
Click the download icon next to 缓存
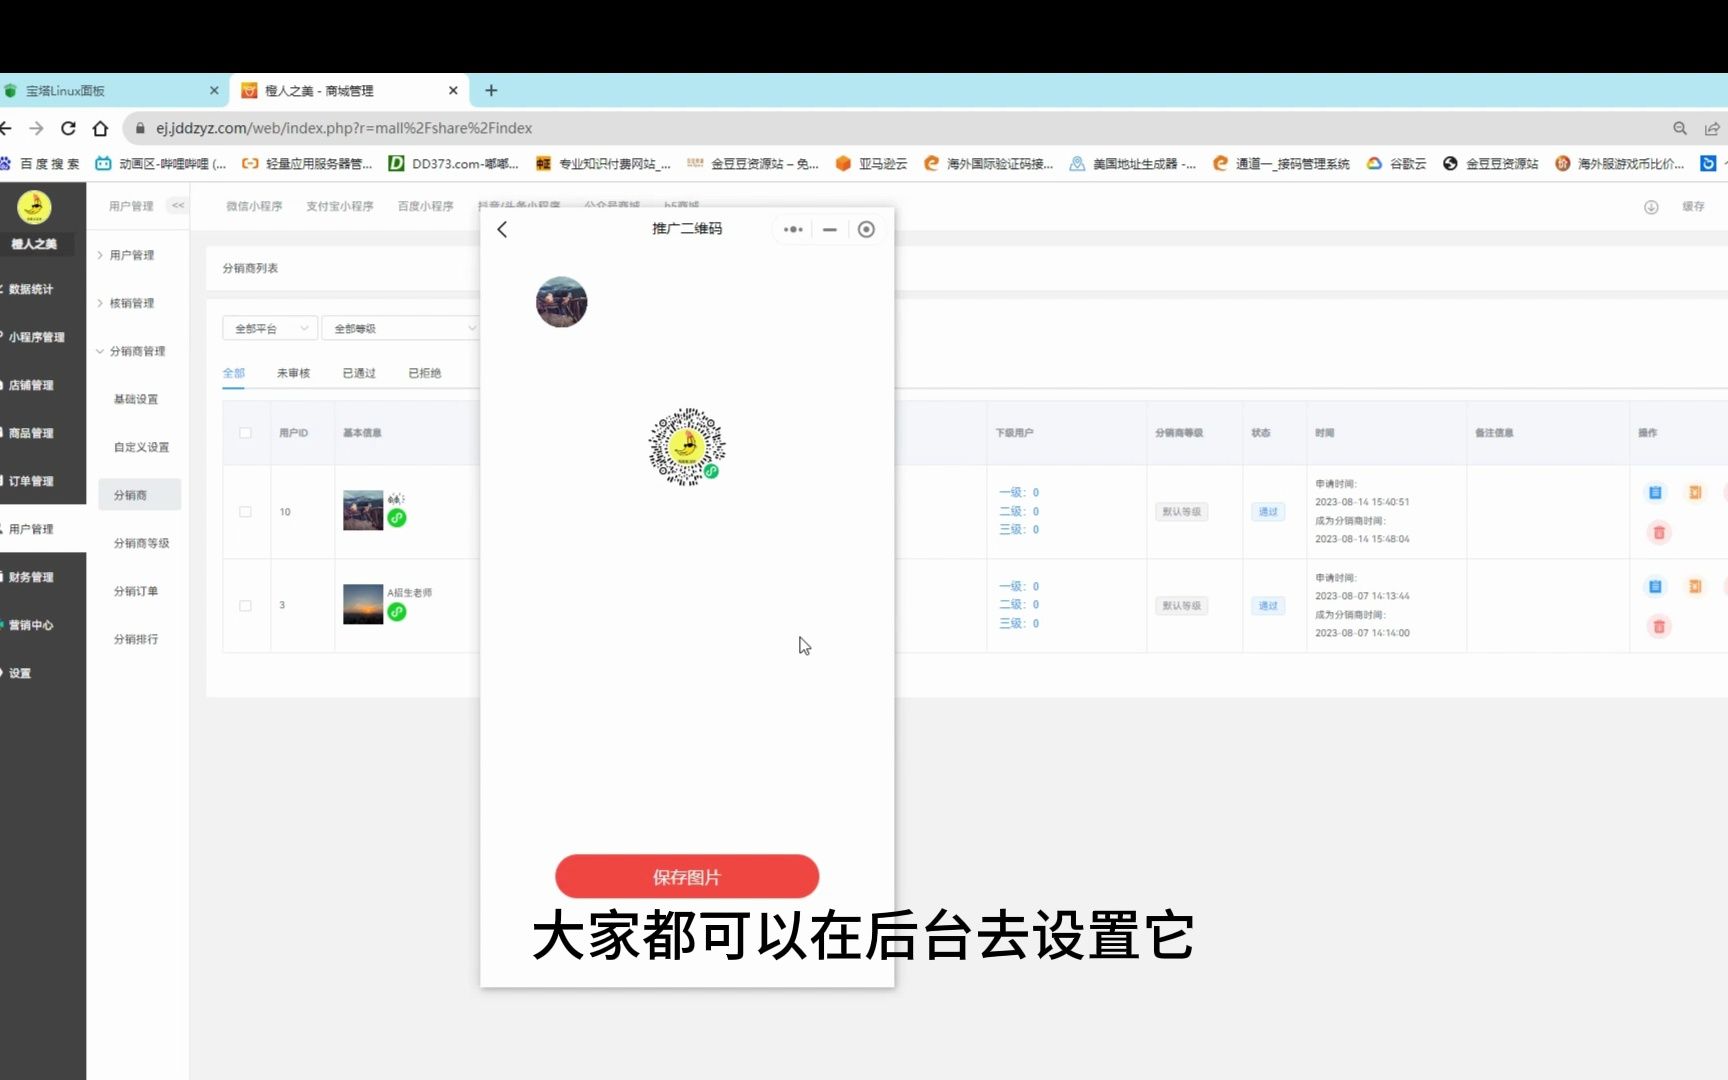pos(1651,207)
